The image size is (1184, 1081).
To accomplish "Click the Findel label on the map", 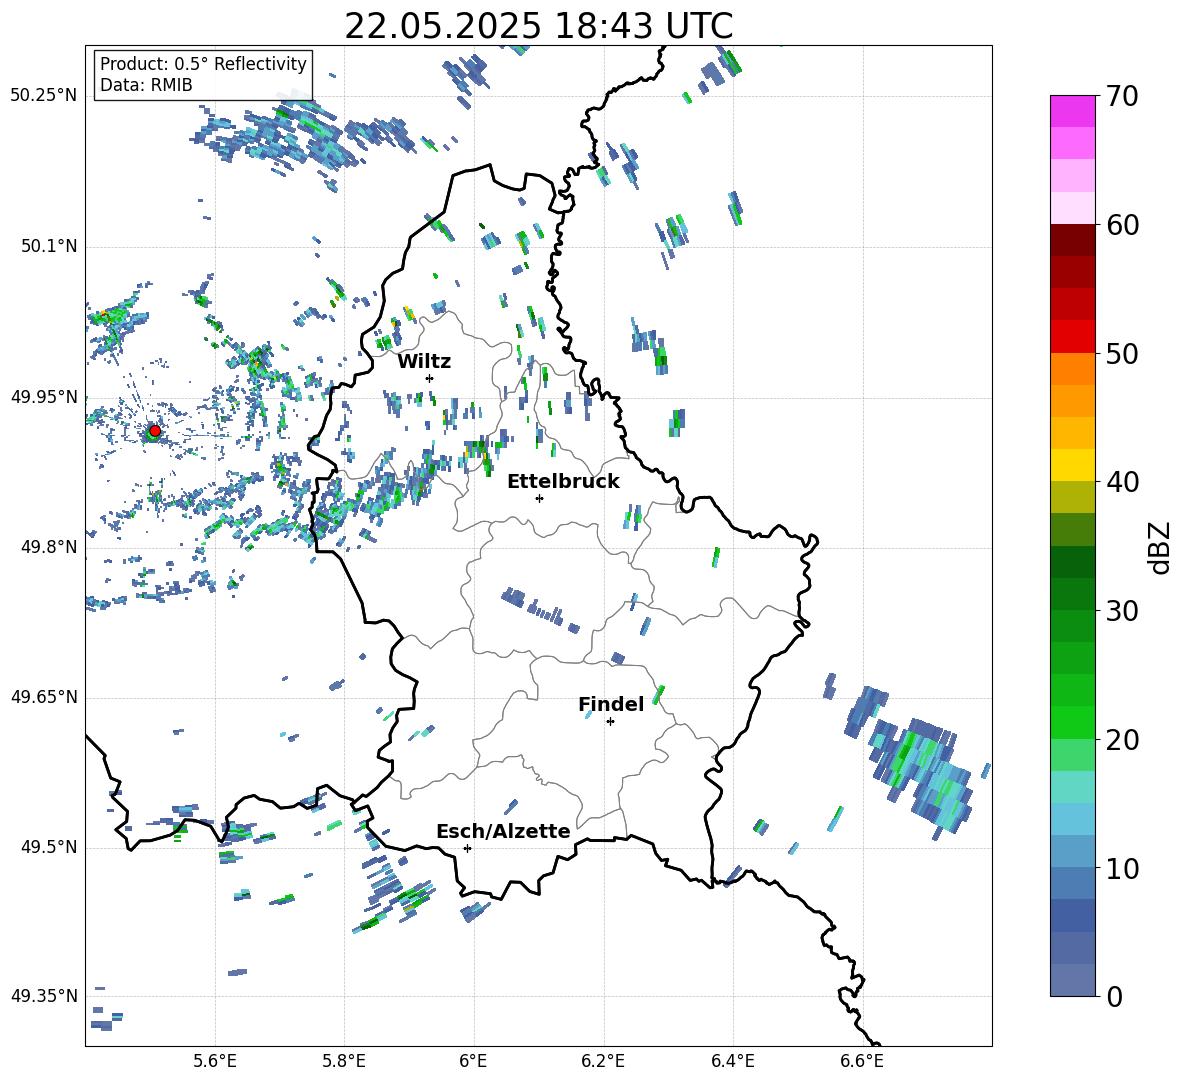I will (611, 704).
